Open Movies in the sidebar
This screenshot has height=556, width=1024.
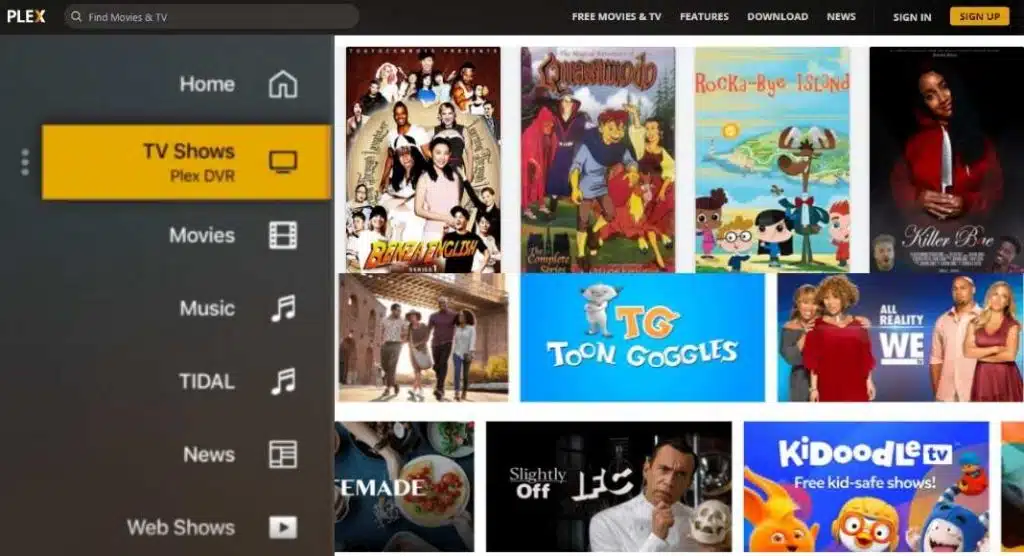202,235
